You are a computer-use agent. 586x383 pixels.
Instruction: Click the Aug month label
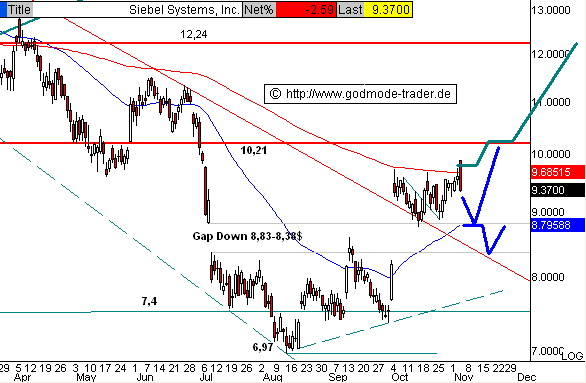pyautogui.click(x=272, y=377)
